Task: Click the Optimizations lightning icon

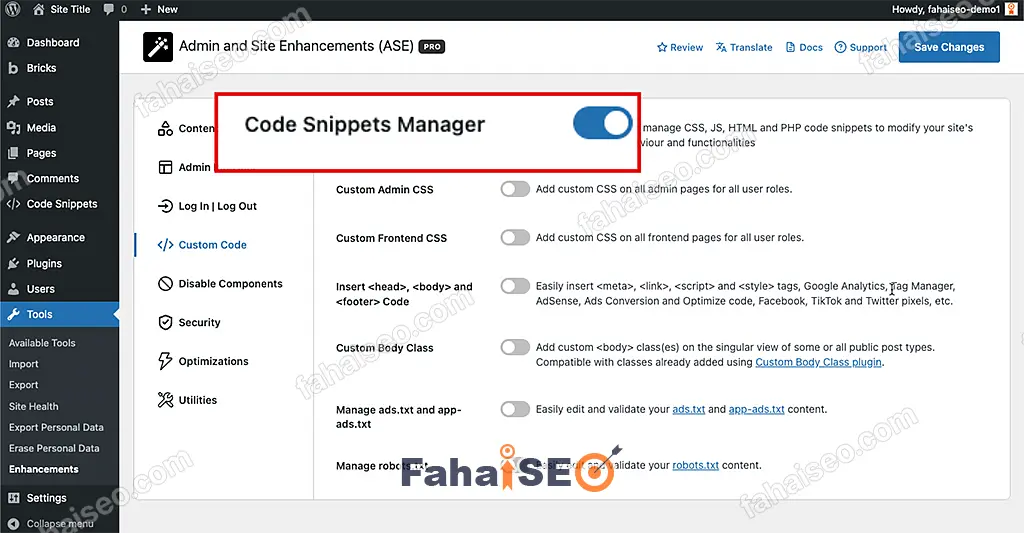Action: (x=165, y=361)
